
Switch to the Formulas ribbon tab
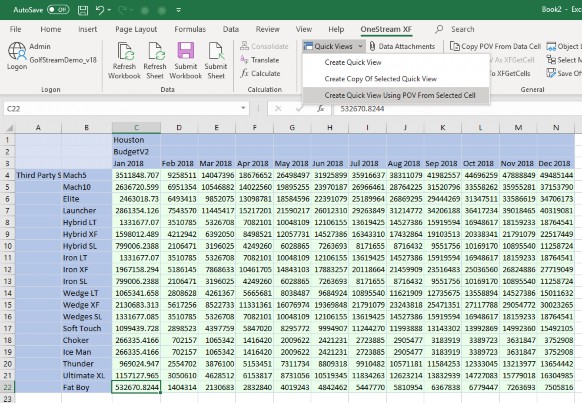190,29
